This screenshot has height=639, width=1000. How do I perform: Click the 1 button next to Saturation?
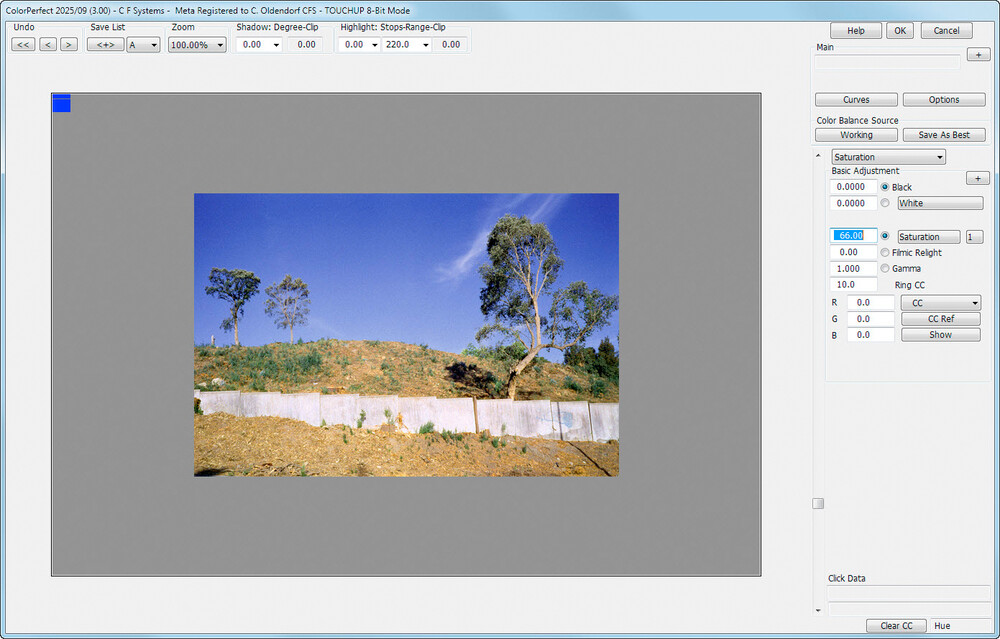click(x=974, y=237)
